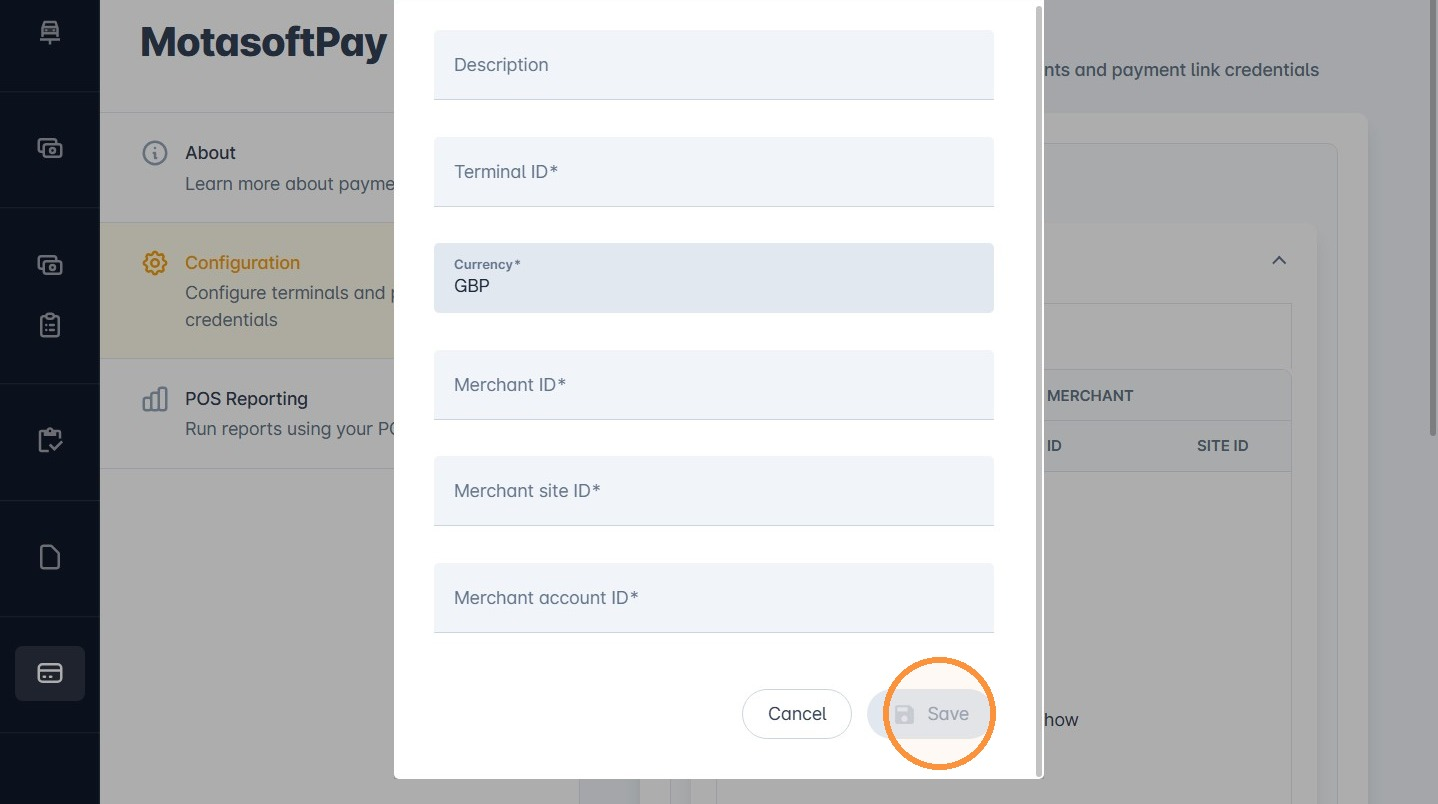Open the clipboard list sidebar icon
1438x804 pixels.
pyautogui.click(x=49, y=325)
